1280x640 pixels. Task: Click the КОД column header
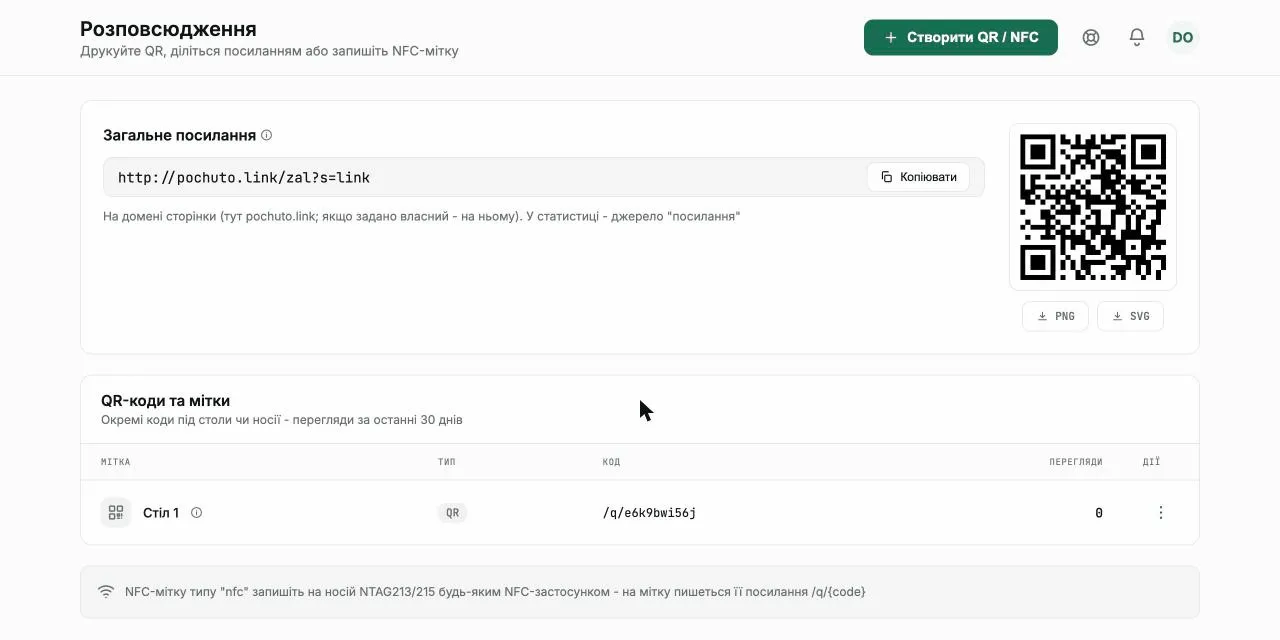pyautogui.click(x=611, y=462)
